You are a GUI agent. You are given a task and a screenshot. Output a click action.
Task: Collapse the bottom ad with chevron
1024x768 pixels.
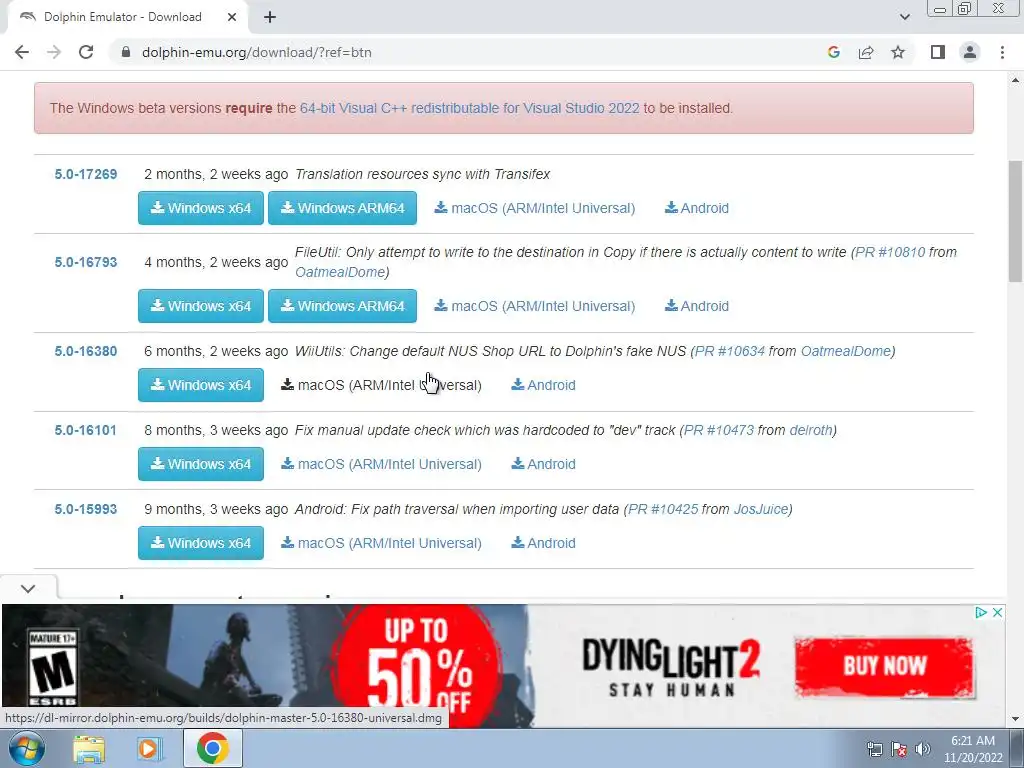pos(28,588)
